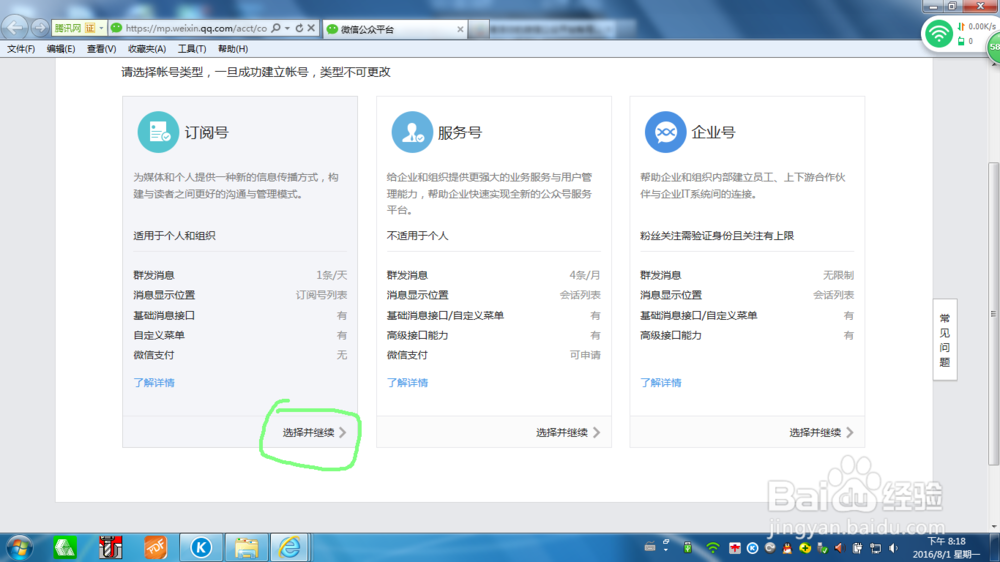Click the 4条/月 value in 服务号 card
Image resolution: width=1000 pixels, height=562 pixels.
(585, 275)
